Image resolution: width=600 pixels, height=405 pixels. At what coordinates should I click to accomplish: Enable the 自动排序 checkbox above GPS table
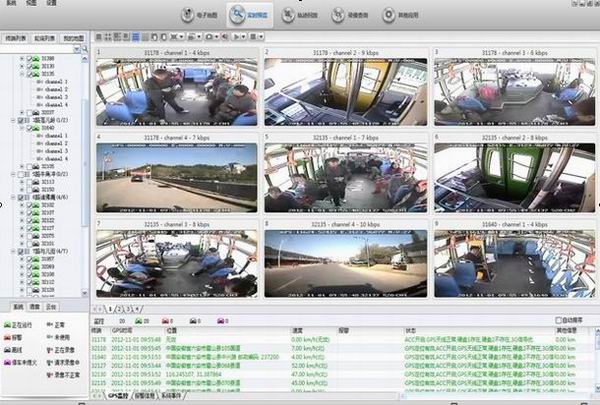pos(559,320)
